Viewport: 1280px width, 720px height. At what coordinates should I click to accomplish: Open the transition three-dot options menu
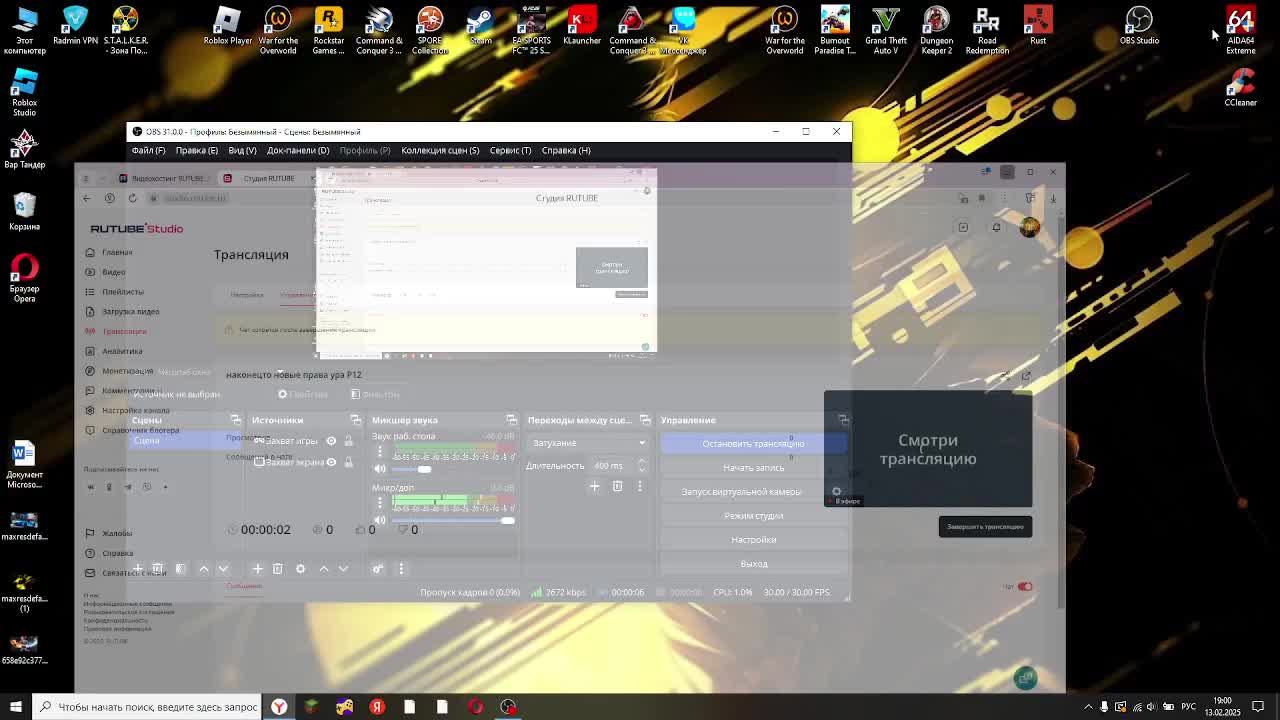pyautogui.click(x=640, y=486)
